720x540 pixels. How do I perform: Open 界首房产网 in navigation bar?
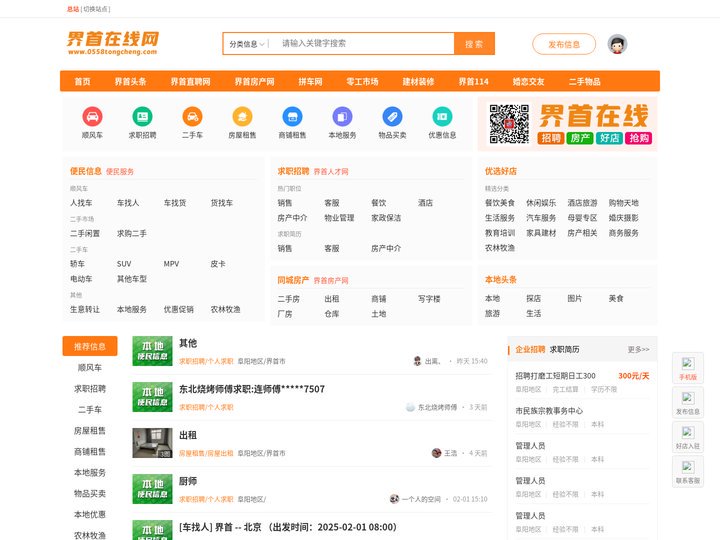(254, 82)
